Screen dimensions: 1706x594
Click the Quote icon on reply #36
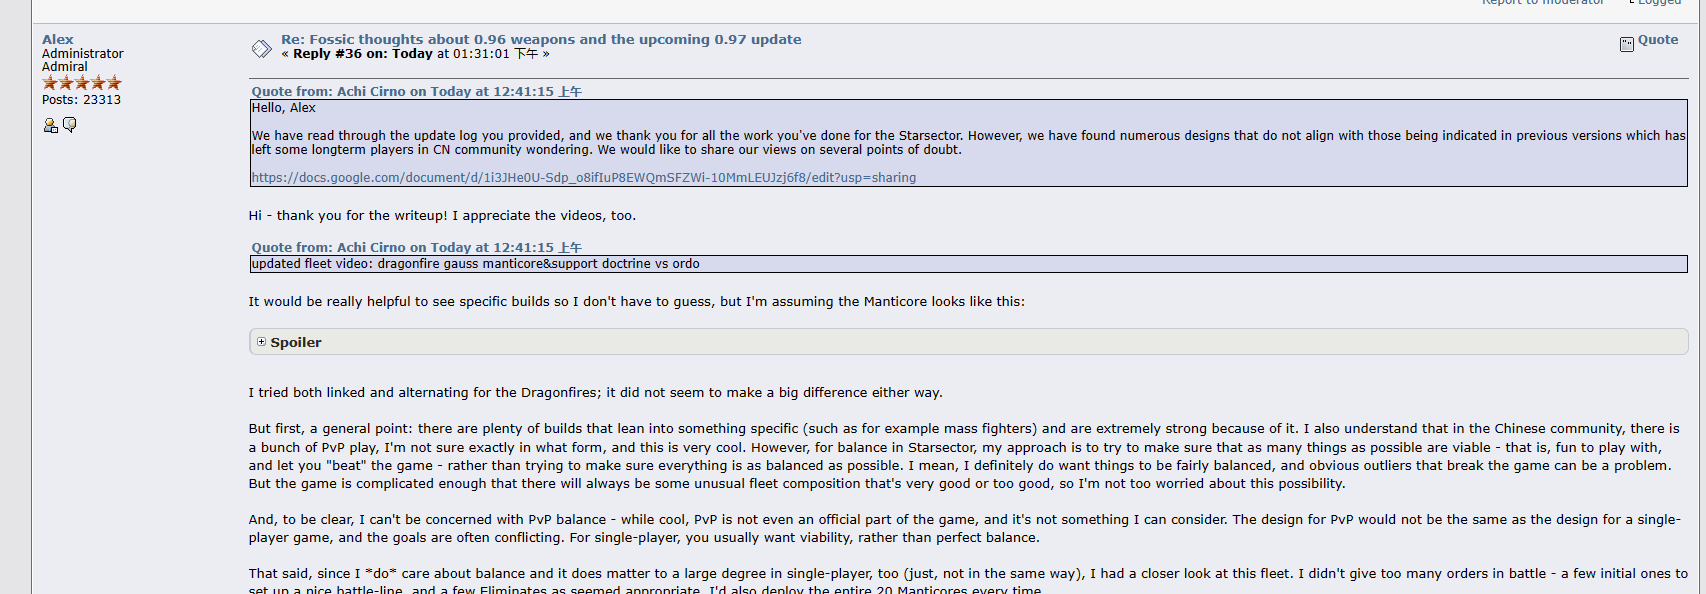(1627, 43)
